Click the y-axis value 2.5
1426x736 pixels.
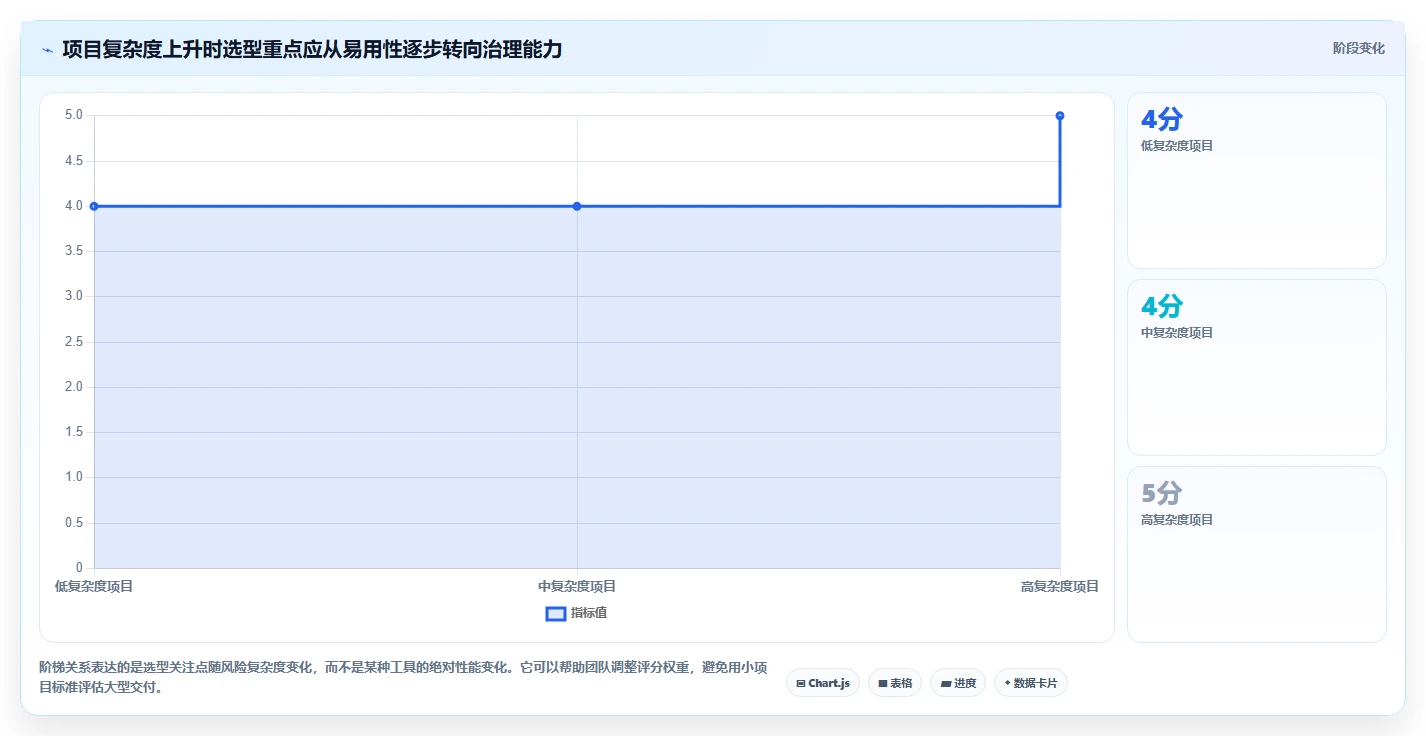pos(74,342)
